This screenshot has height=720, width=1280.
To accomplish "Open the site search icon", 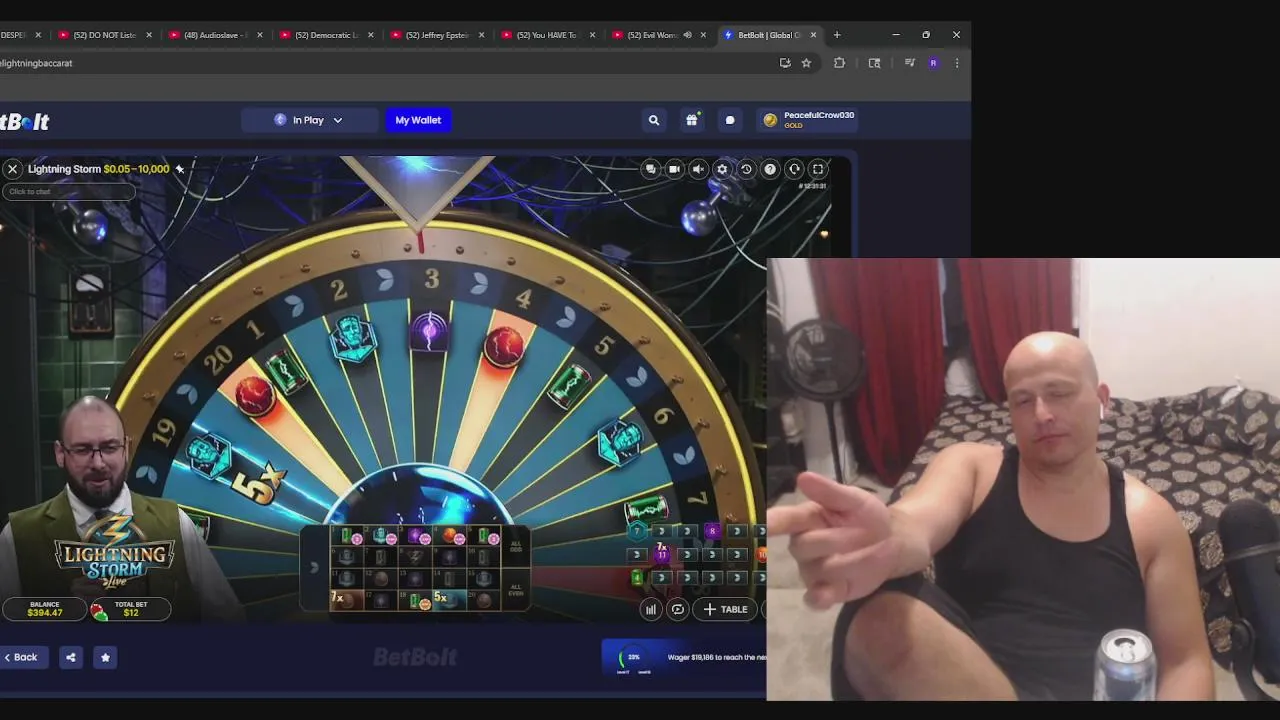I will [x=654, y=120].
